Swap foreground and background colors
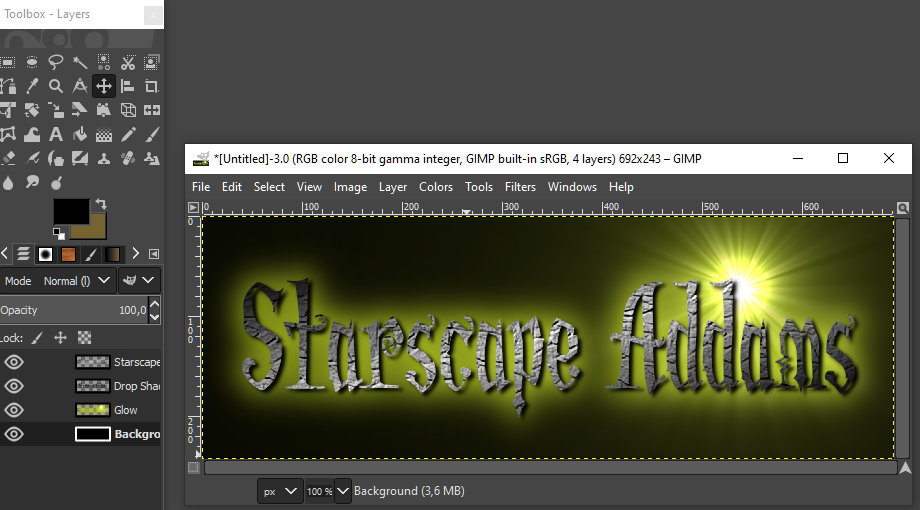This screenshot has height=510, width=920. tap(101, 205)
